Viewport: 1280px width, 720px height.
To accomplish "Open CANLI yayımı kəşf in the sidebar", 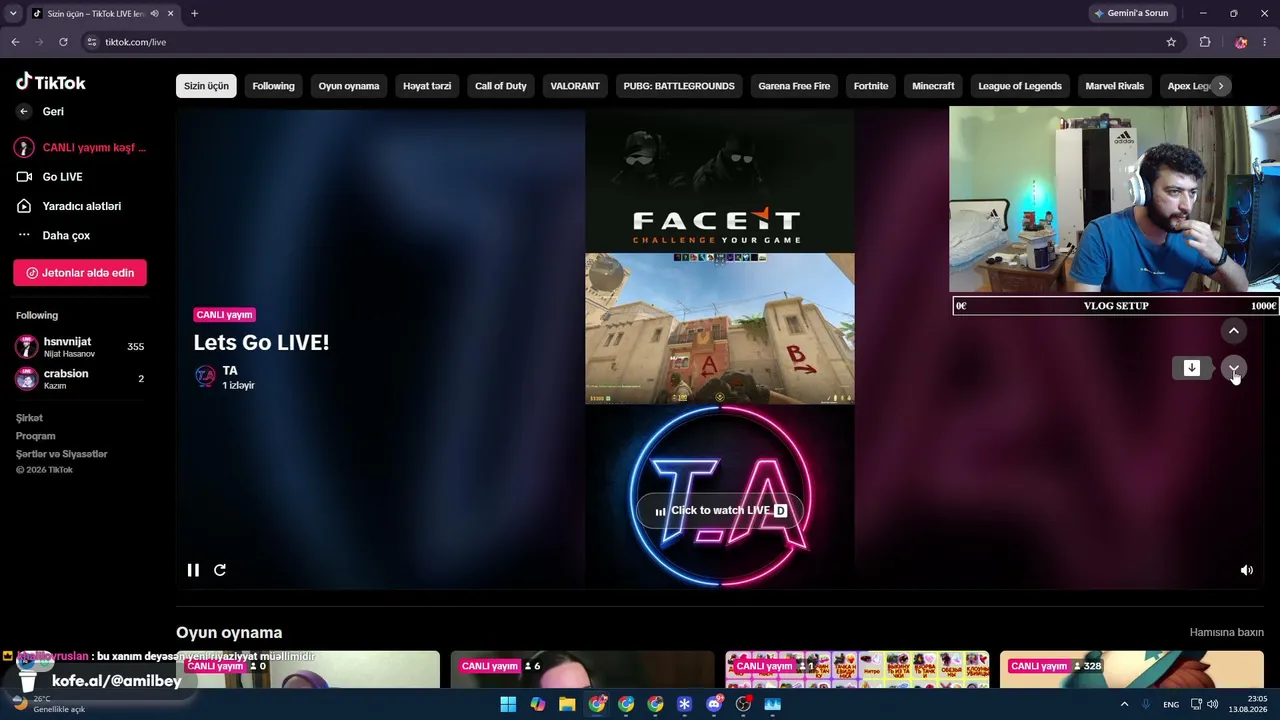I will [x=80, y=148].
